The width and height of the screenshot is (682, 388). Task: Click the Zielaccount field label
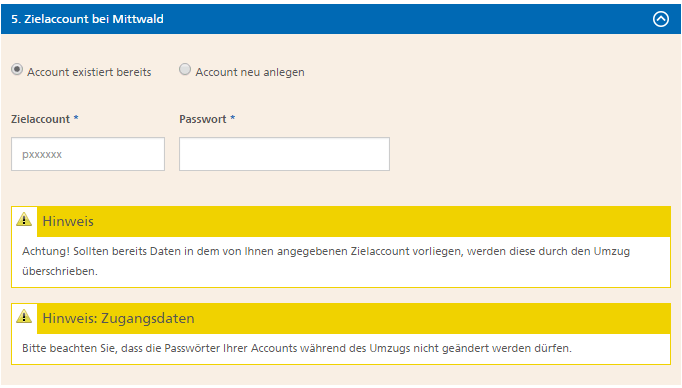pos(40,119)
